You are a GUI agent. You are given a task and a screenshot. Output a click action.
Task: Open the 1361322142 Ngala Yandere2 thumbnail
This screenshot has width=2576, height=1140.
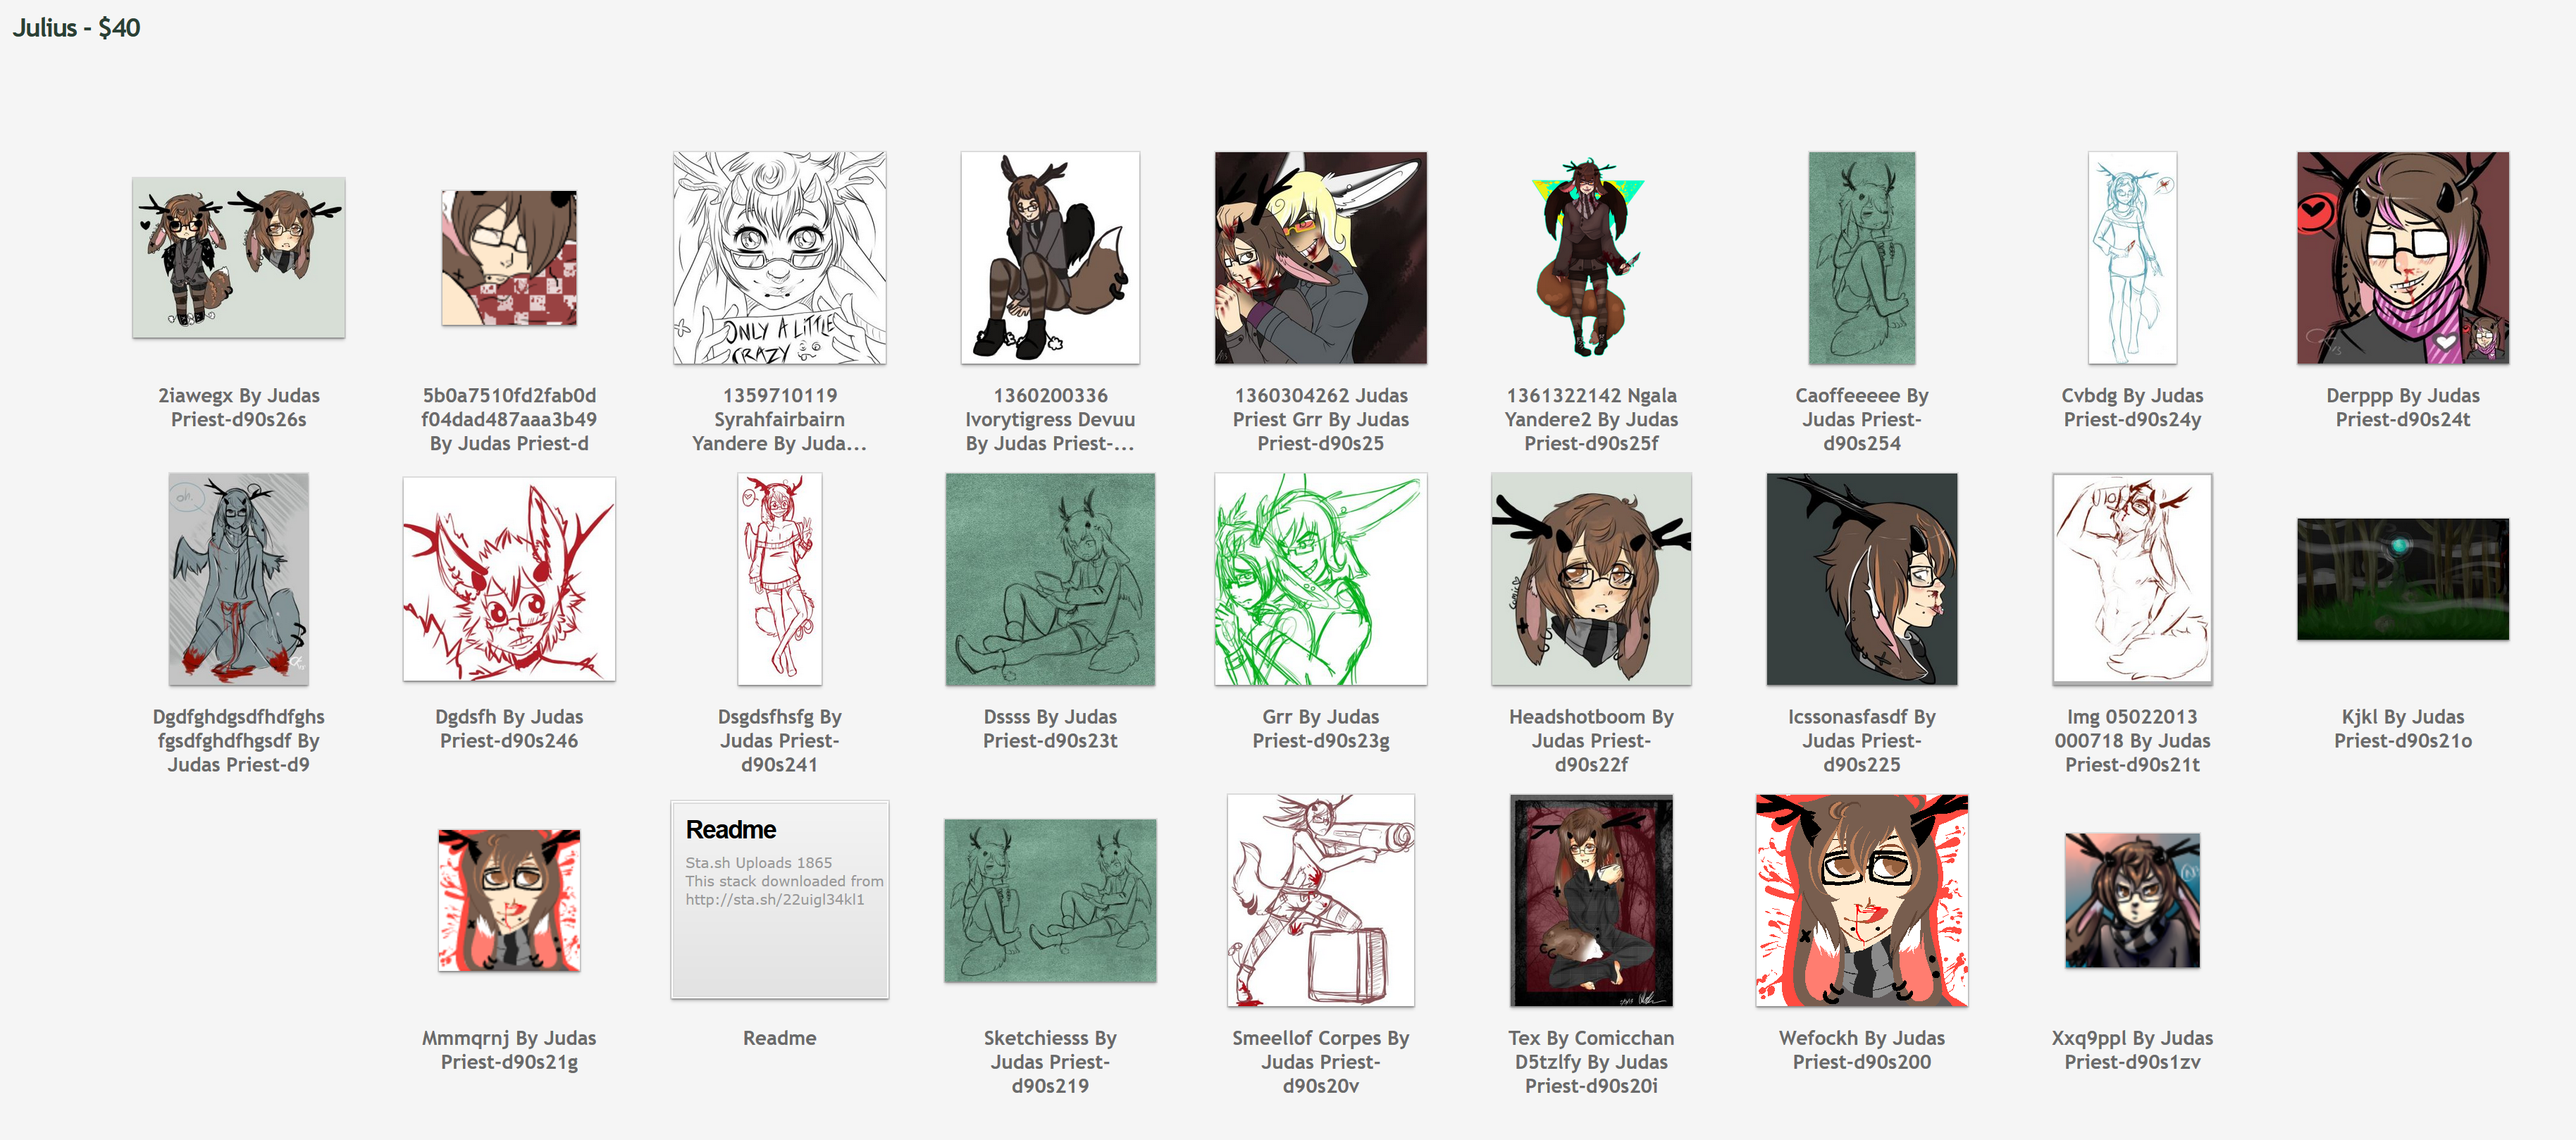[1591, 258]
